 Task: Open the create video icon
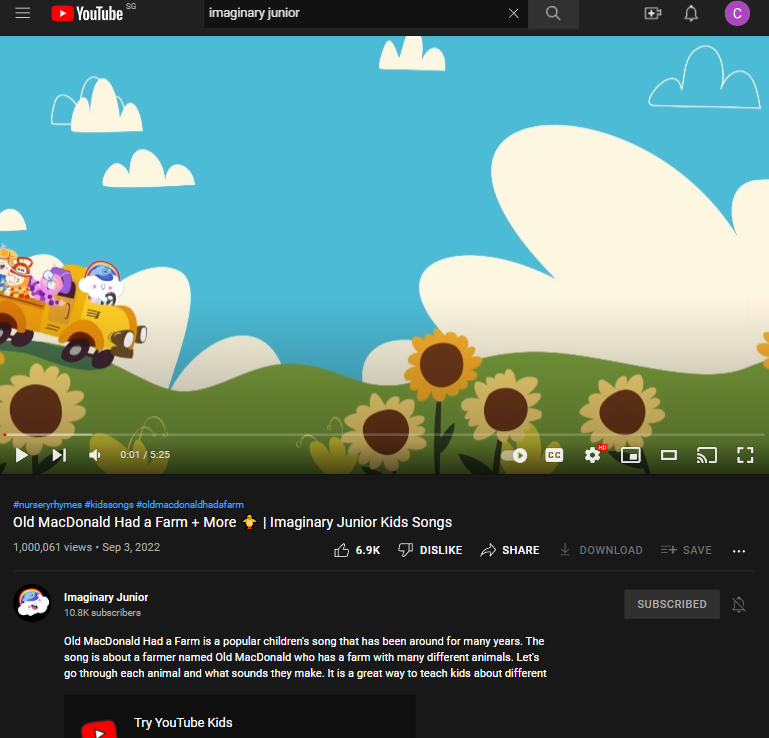pyautogui.click(x=652, y=13)
